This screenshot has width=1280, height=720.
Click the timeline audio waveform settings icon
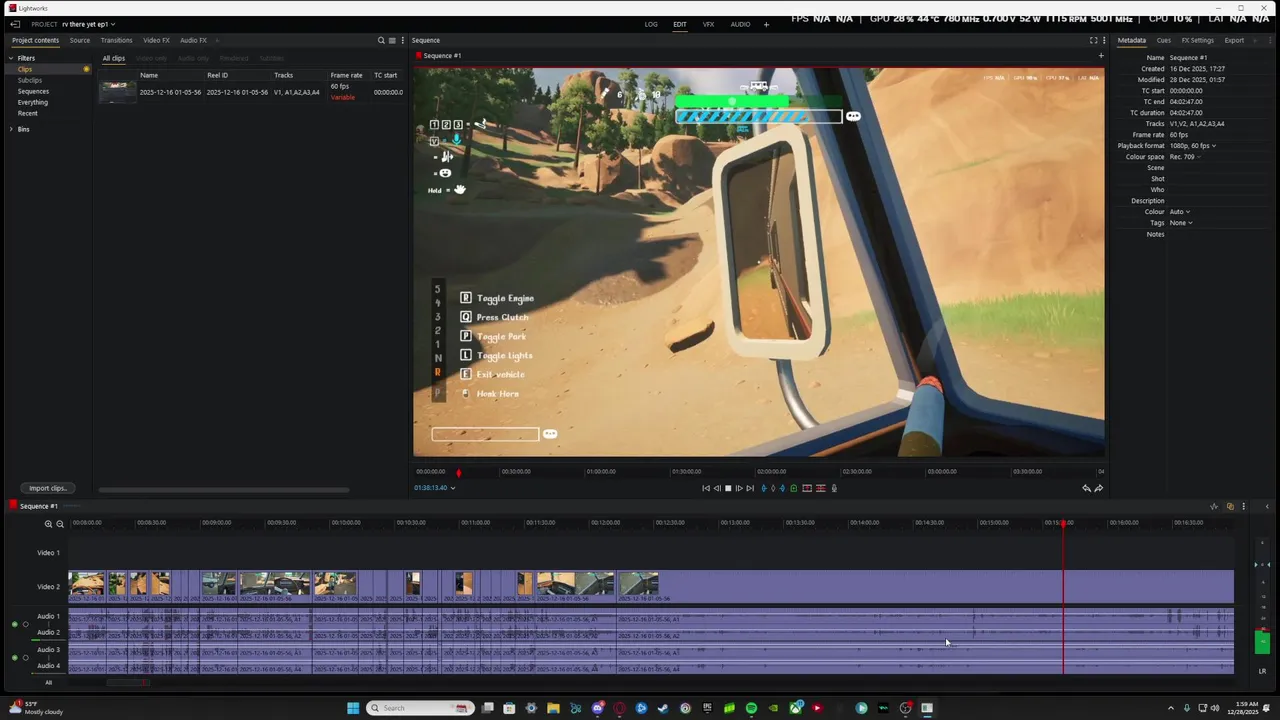1214,506
